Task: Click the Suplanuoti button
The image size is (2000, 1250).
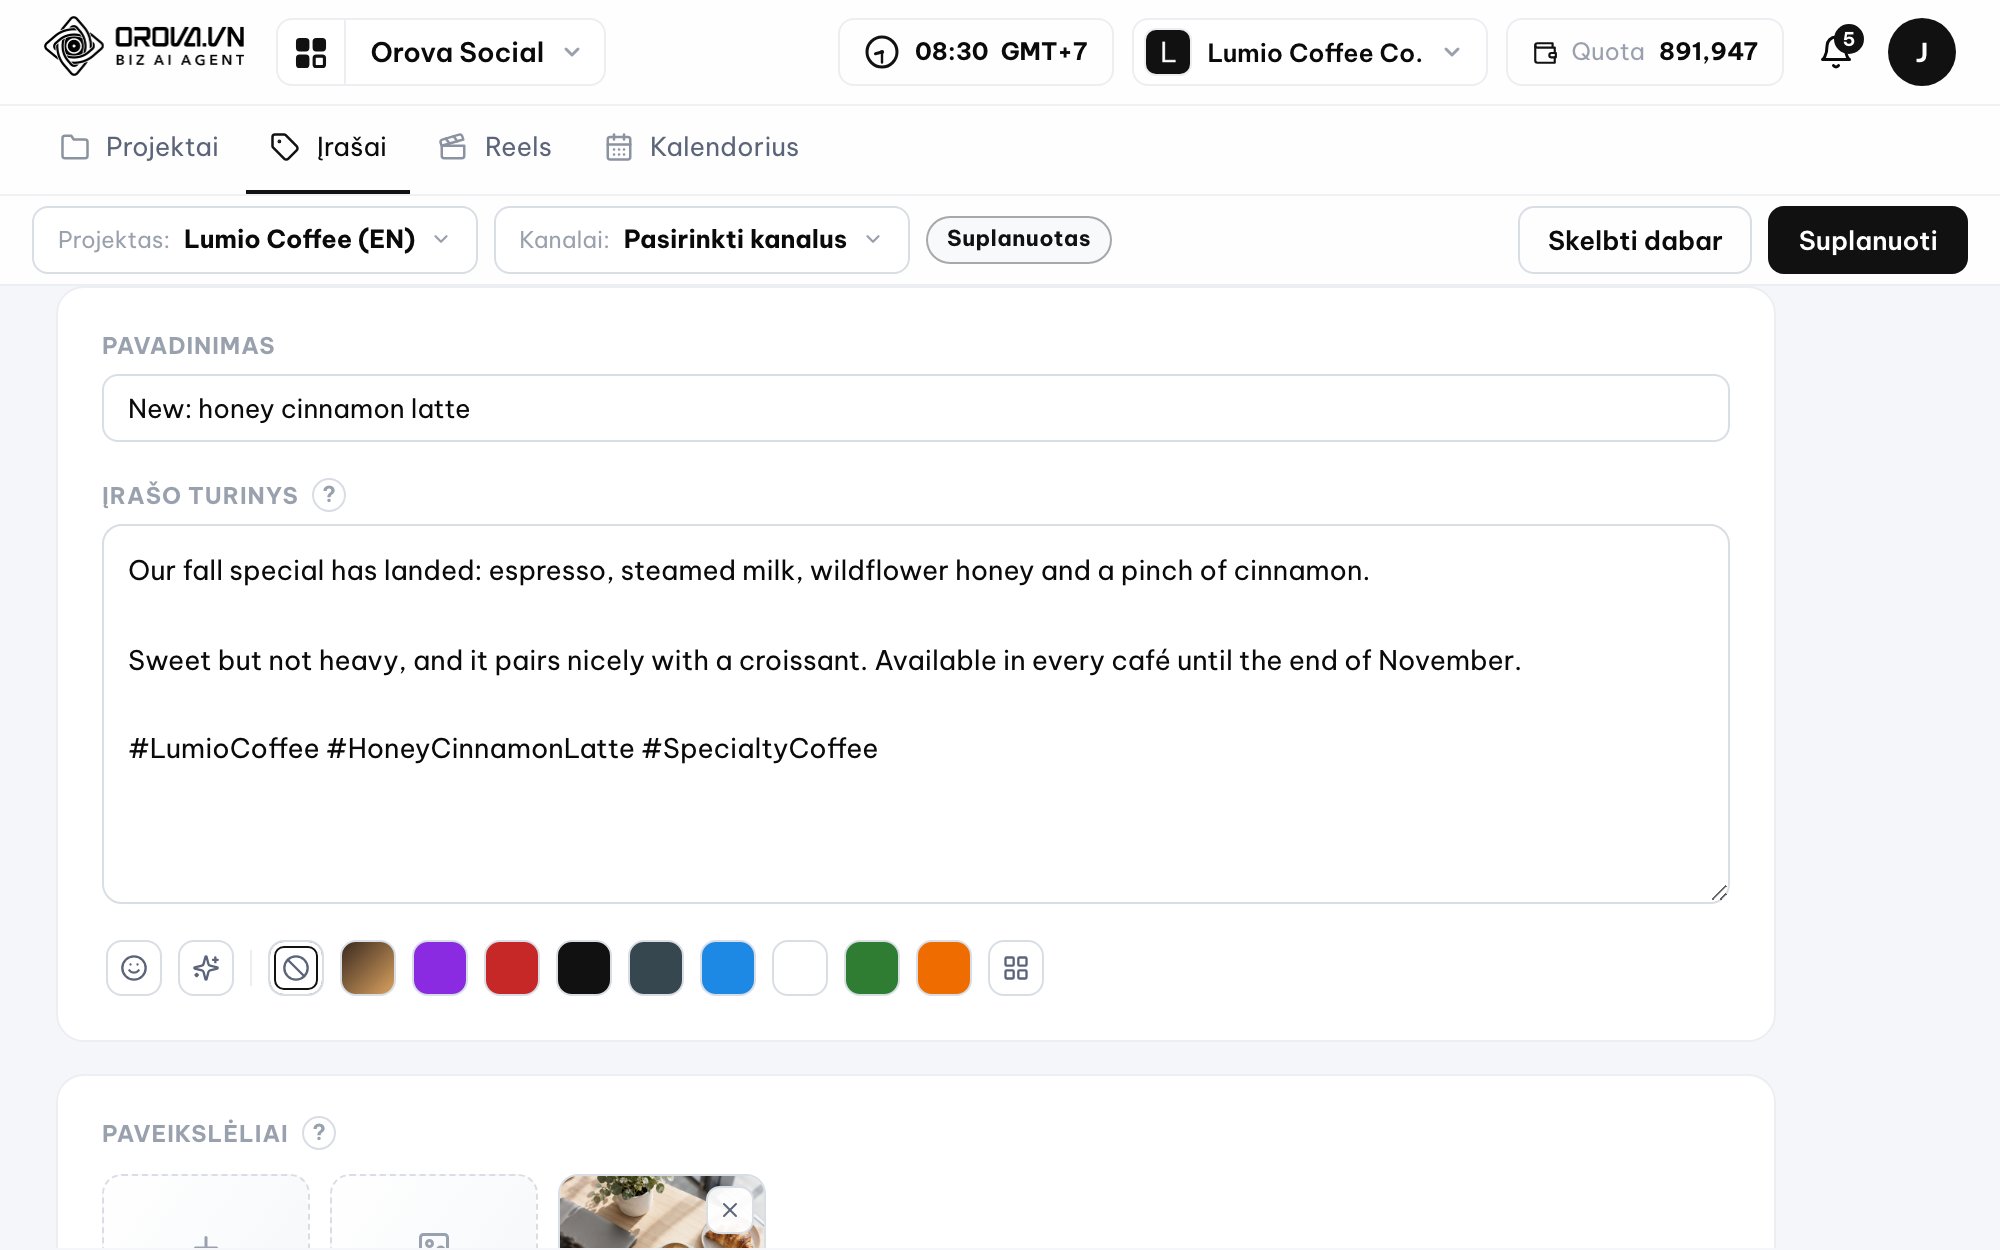Action: click(x=1867, y=240)
